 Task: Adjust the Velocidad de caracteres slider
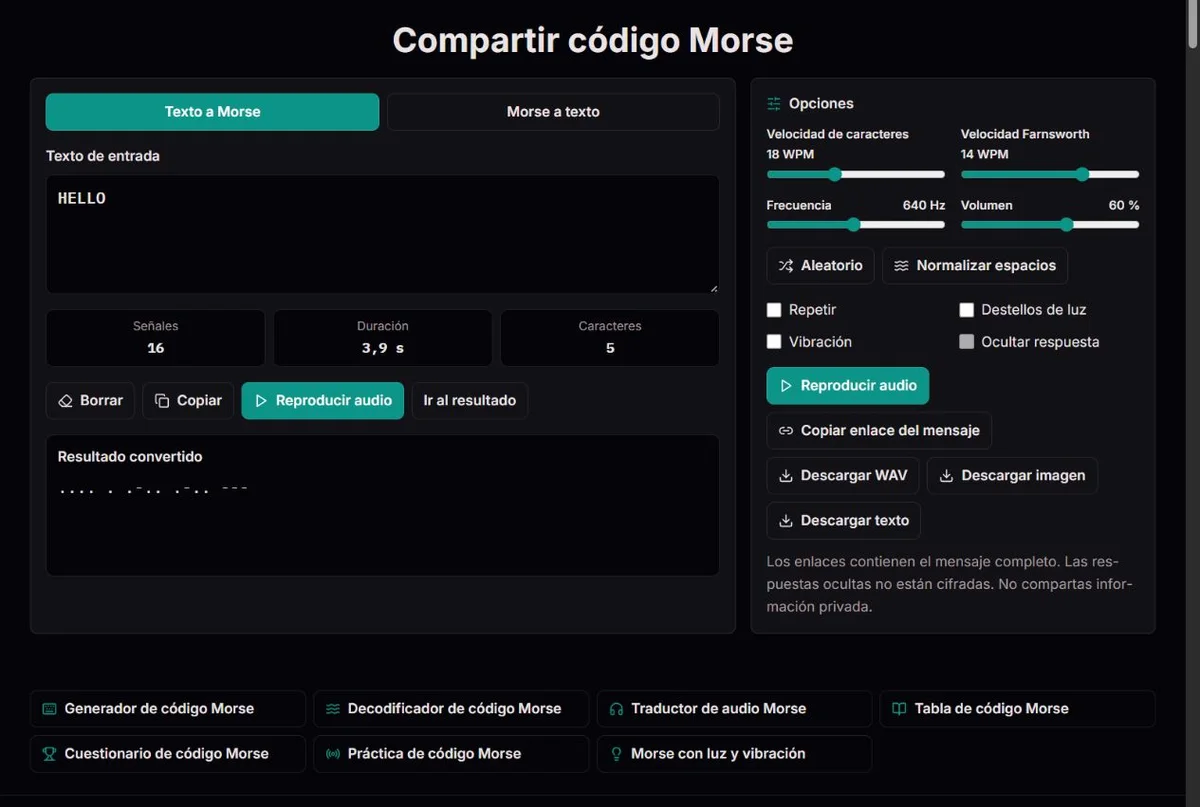[x=855, y=174]
